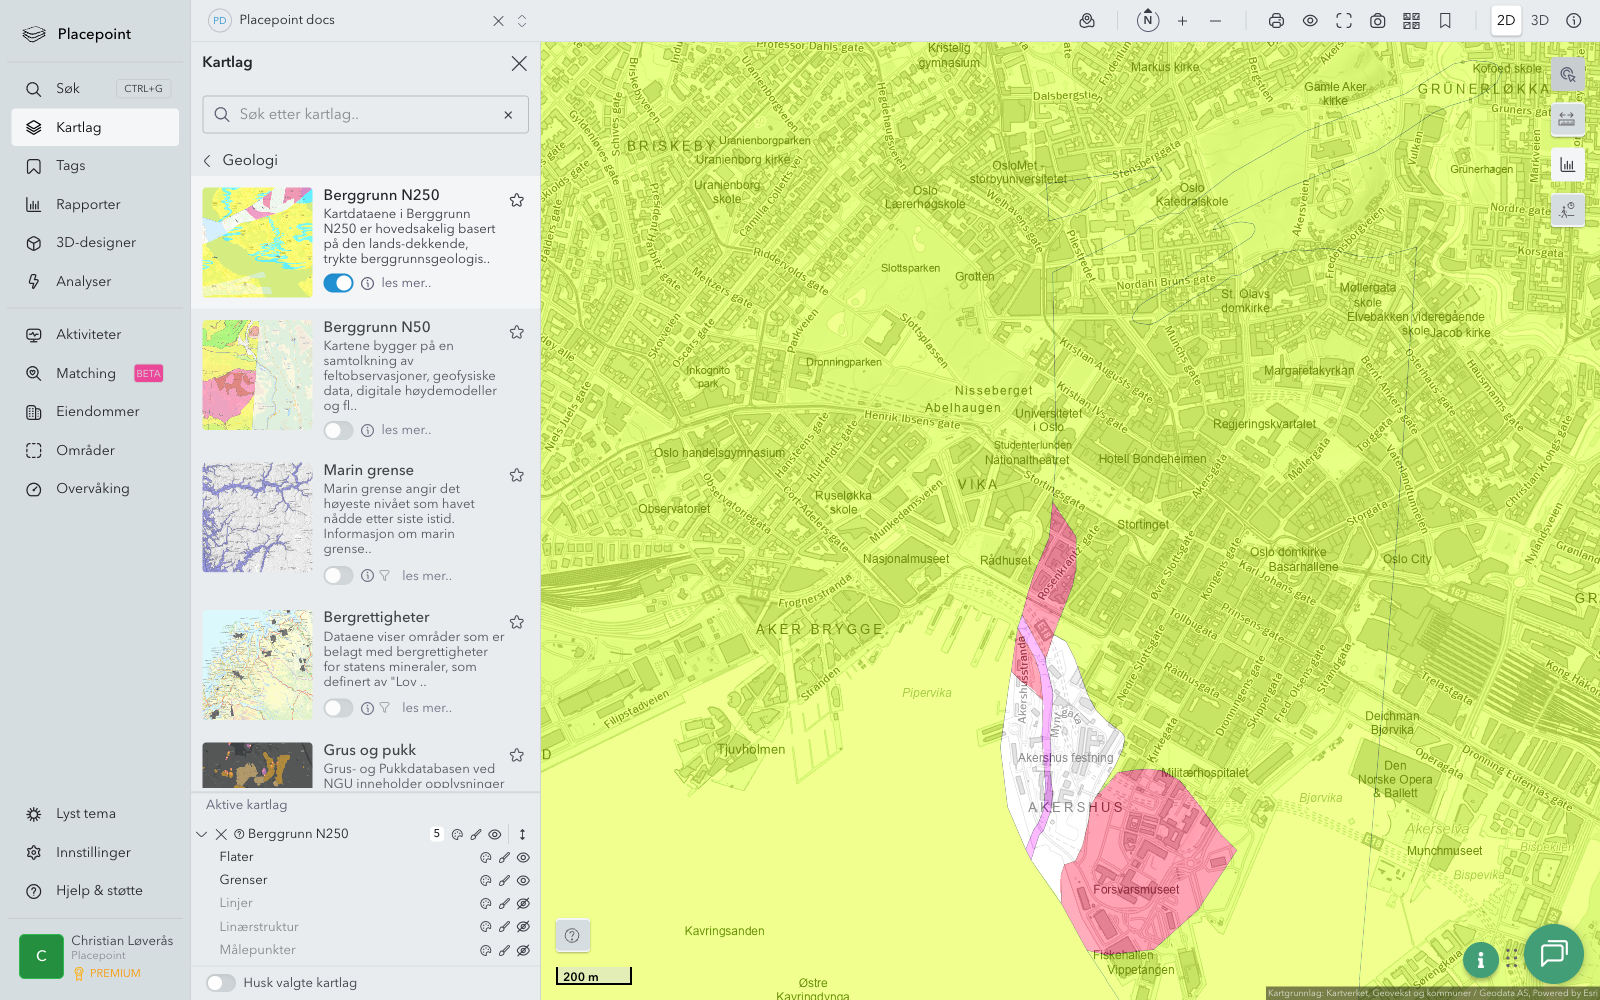The width and height of the screenshot is (1600, 1000).
Task: Click the print icon in the top toolbar
Action: pyautogui.click(x=1276, y=21)
